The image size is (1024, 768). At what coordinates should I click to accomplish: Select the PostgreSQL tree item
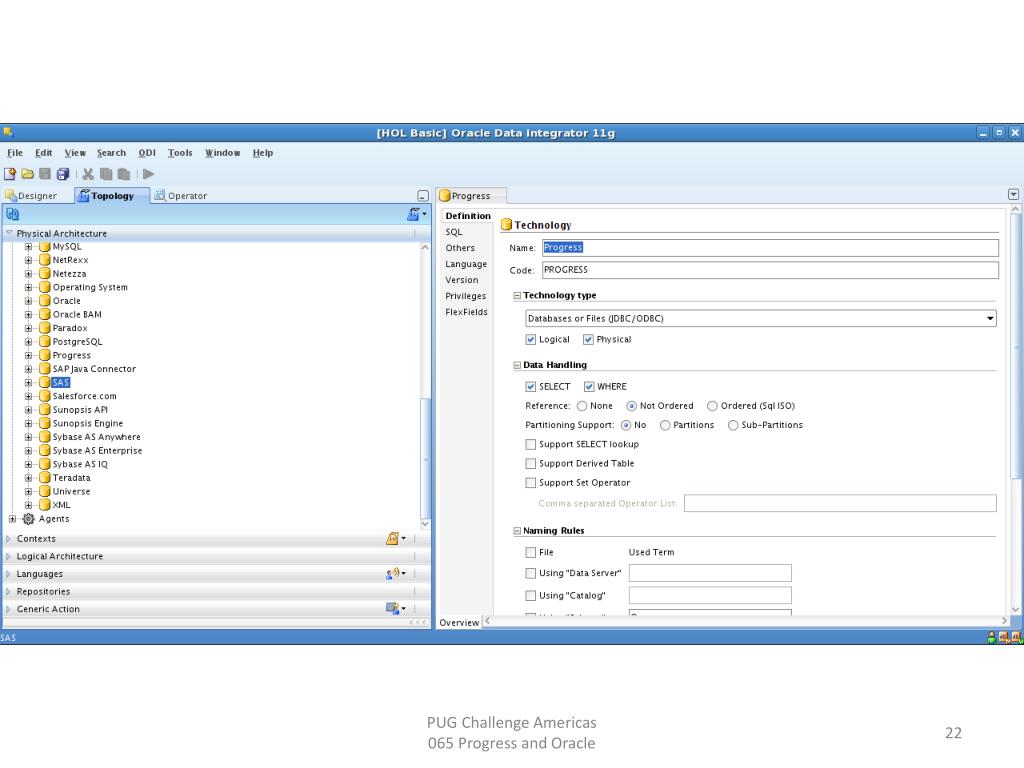[77, 342]
